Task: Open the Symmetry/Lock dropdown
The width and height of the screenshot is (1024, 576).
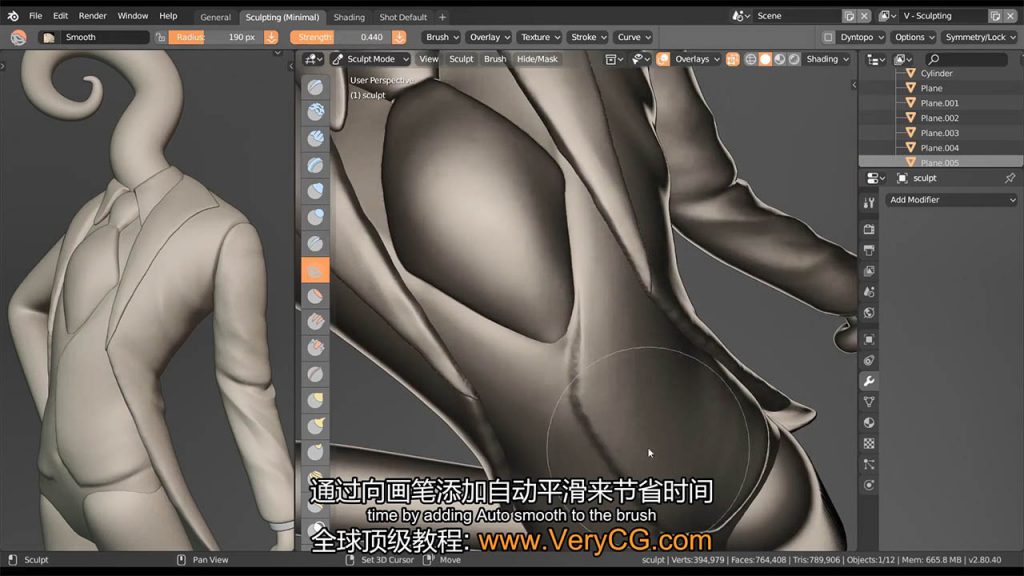Action: tap(980, 37)
